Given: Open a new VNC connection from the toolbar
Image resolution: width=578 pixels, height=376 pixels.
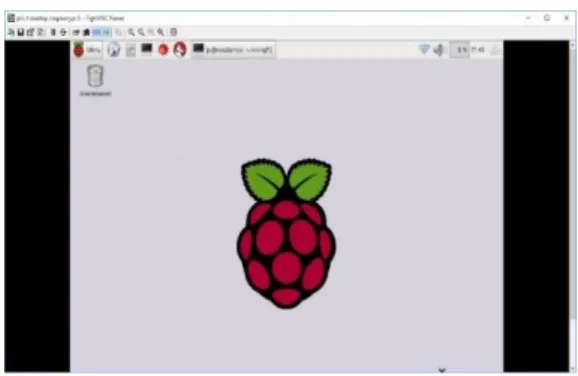Looking at the screenshot, I should (x=11, y=32).
